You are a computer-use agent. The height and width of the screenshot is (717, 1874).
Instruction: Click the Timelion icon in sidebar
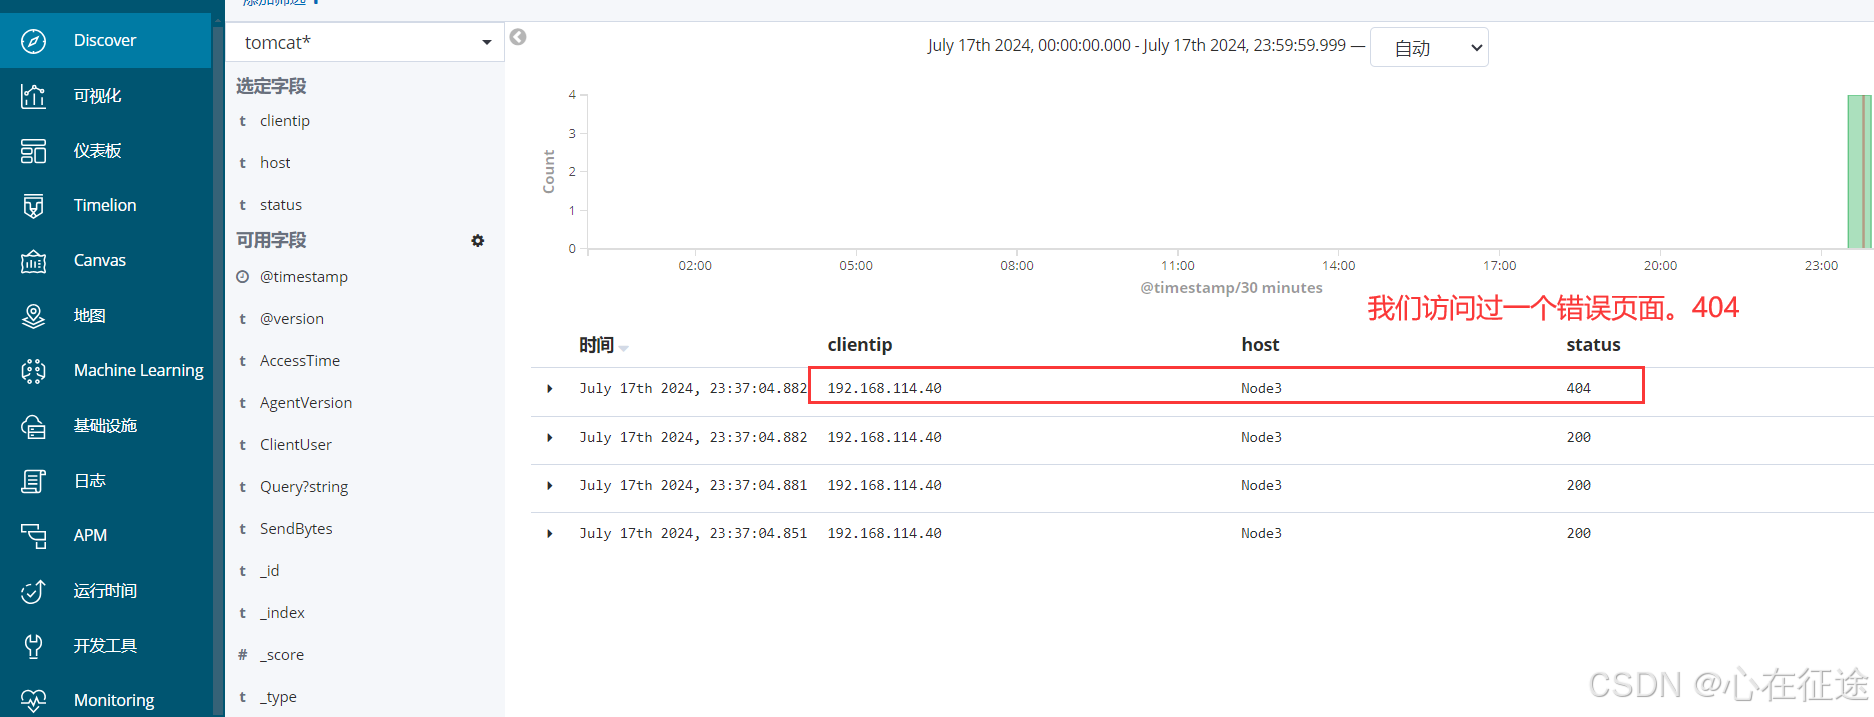33,206
